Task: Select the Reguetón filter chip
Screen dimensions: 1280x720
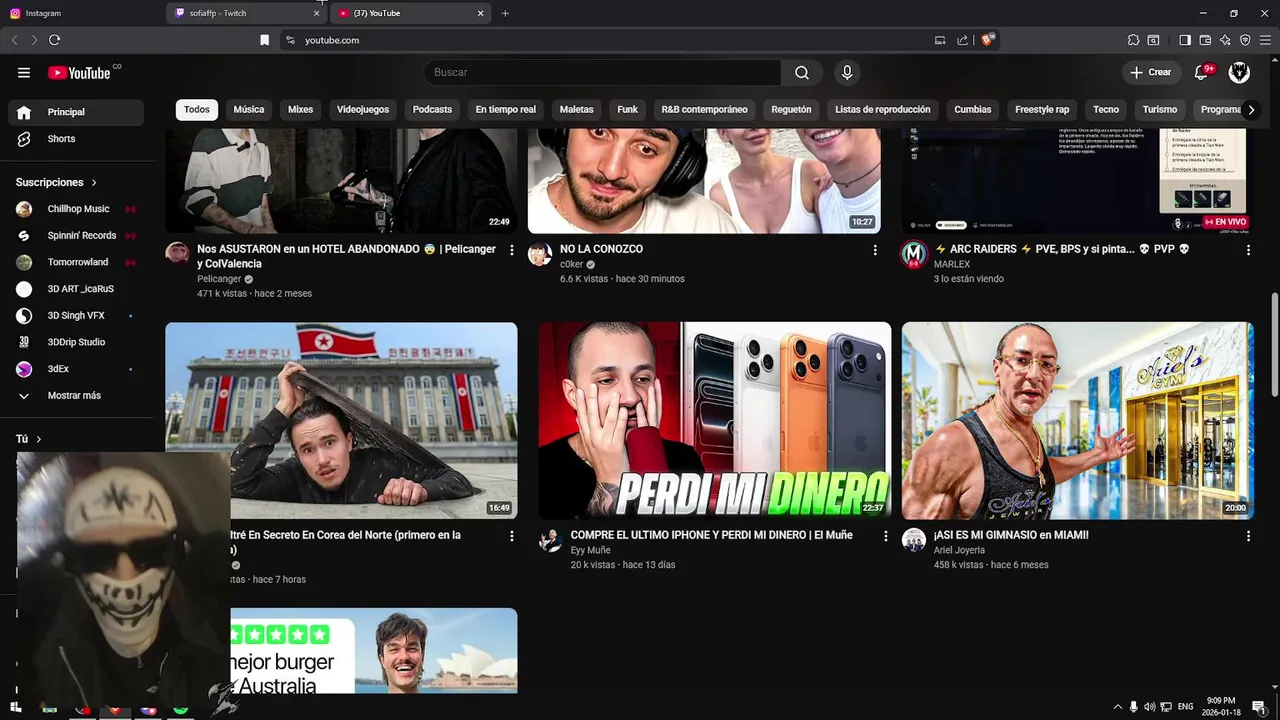Action: click(x=791, y=109)
